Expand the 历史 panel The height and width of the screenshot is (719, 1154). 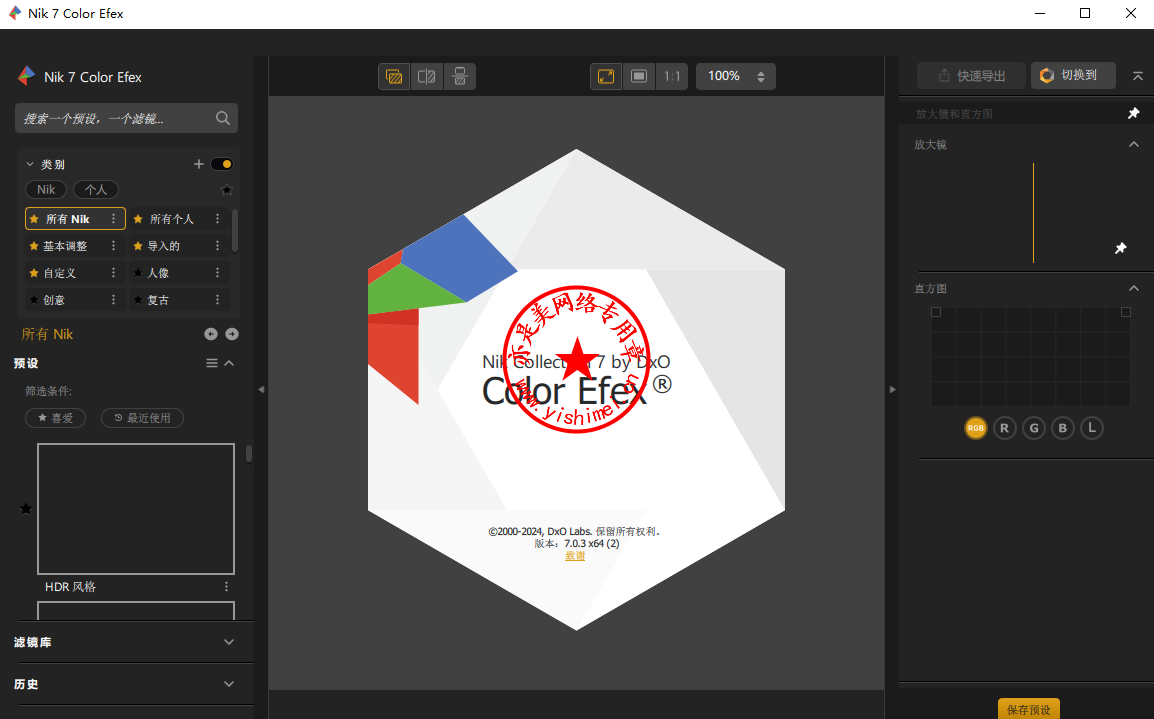[x=229, y=684]
